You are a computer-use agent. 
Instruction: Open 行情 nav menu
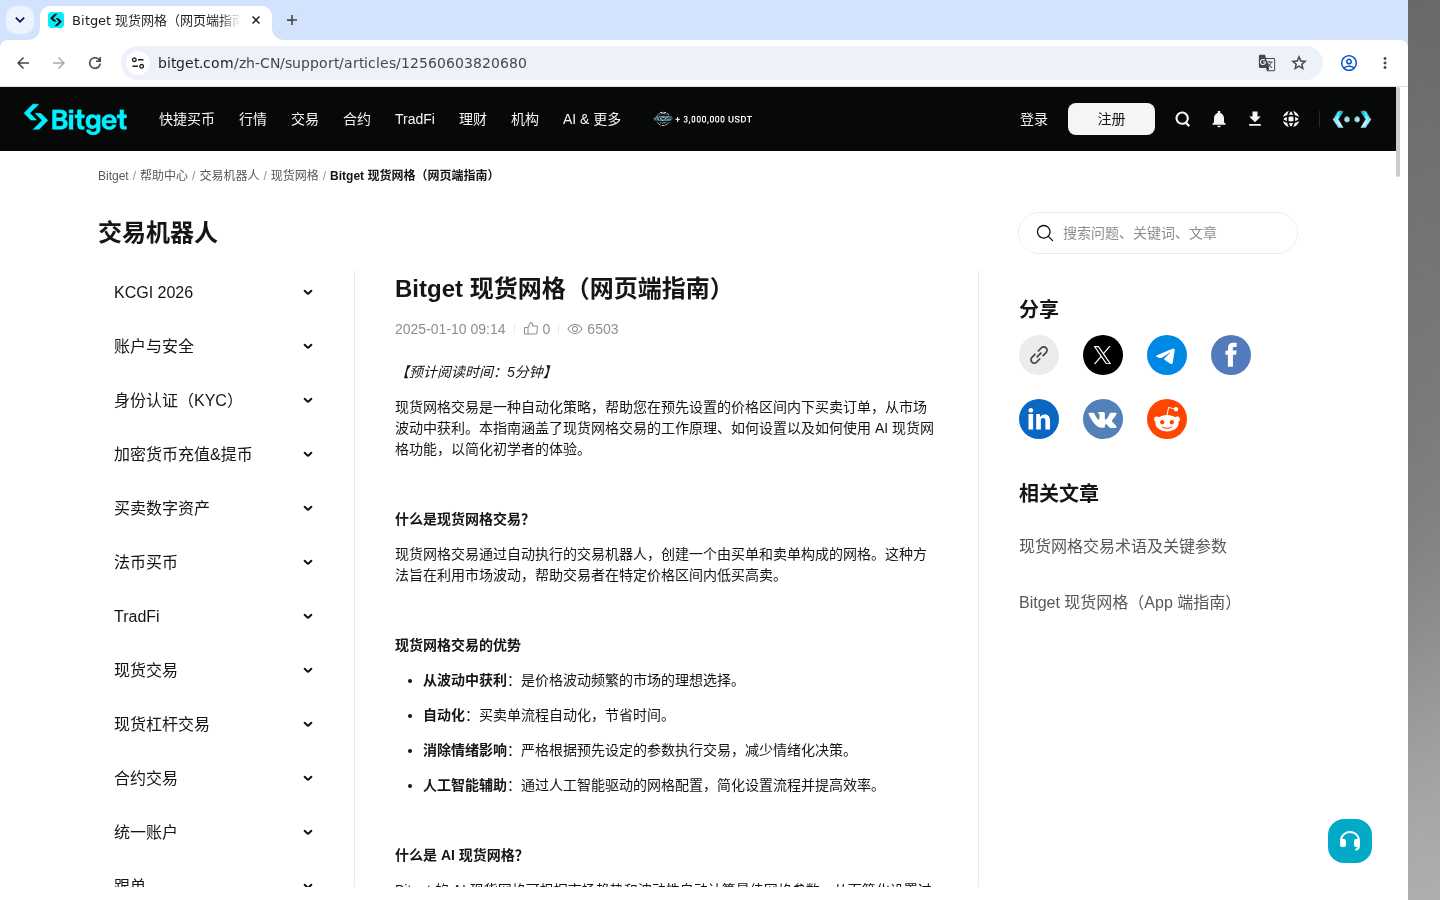pyautogui.click(x=253, y=119)
